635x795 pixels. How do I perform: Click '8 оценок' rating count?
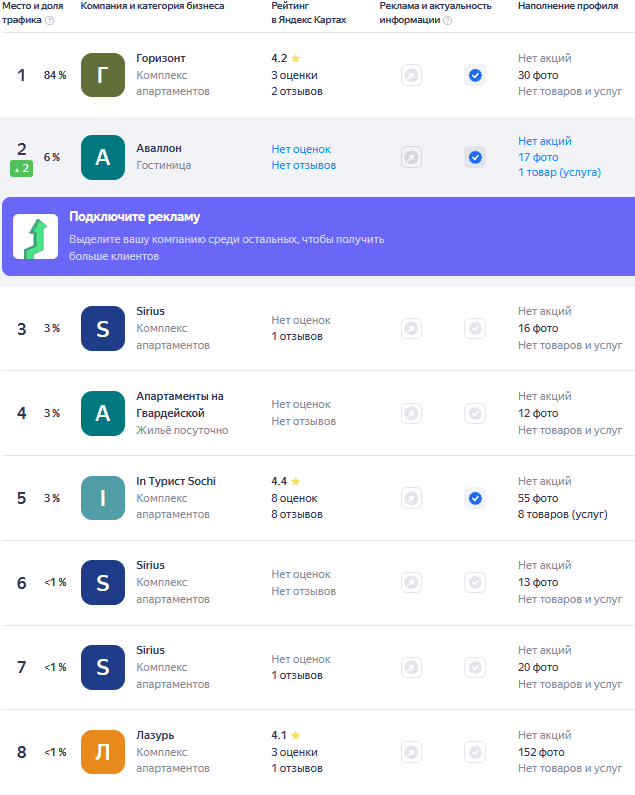(x=294, y=498)
